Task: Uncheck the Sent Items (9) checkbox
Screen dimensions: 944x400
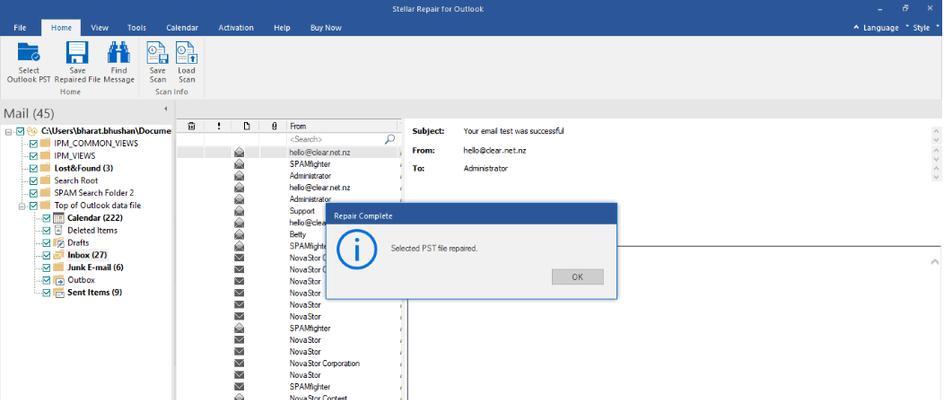Action: coord(46,292)
